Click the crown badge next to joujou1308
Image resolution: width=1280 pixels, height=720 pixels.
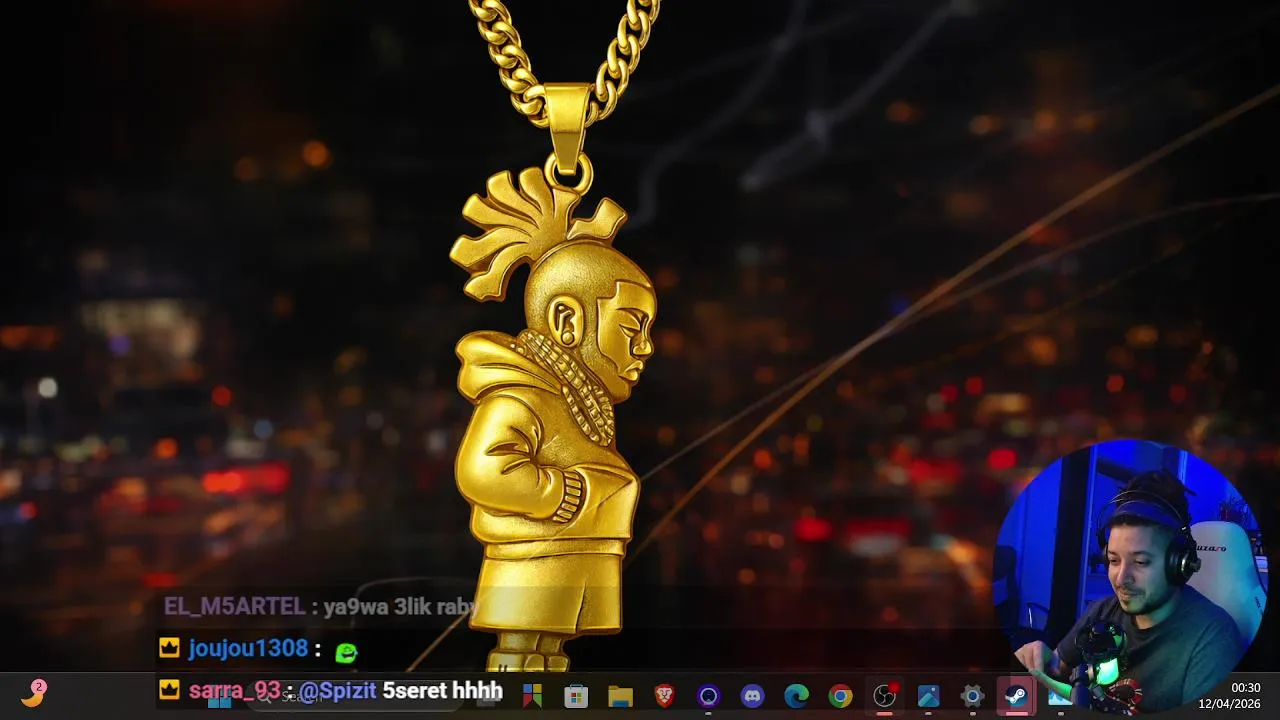tap(169, 648)
